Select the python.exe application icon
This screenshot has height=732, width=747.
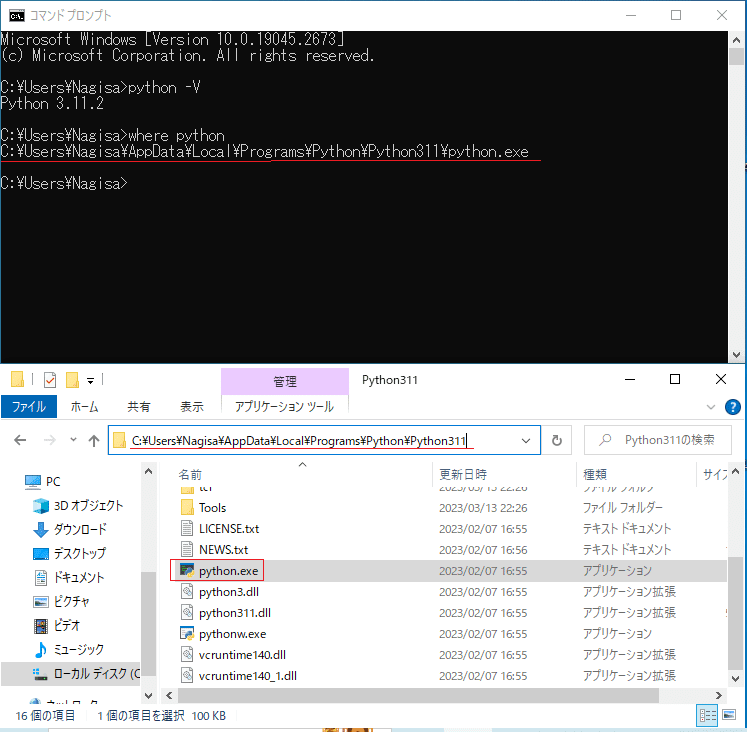click(187, 571)
